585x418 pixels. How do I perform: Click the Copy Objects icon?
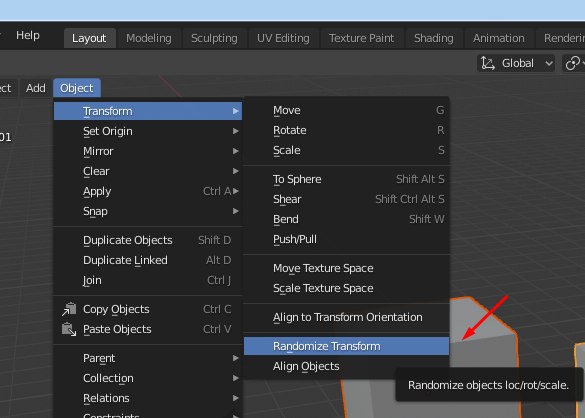point(69,309)
